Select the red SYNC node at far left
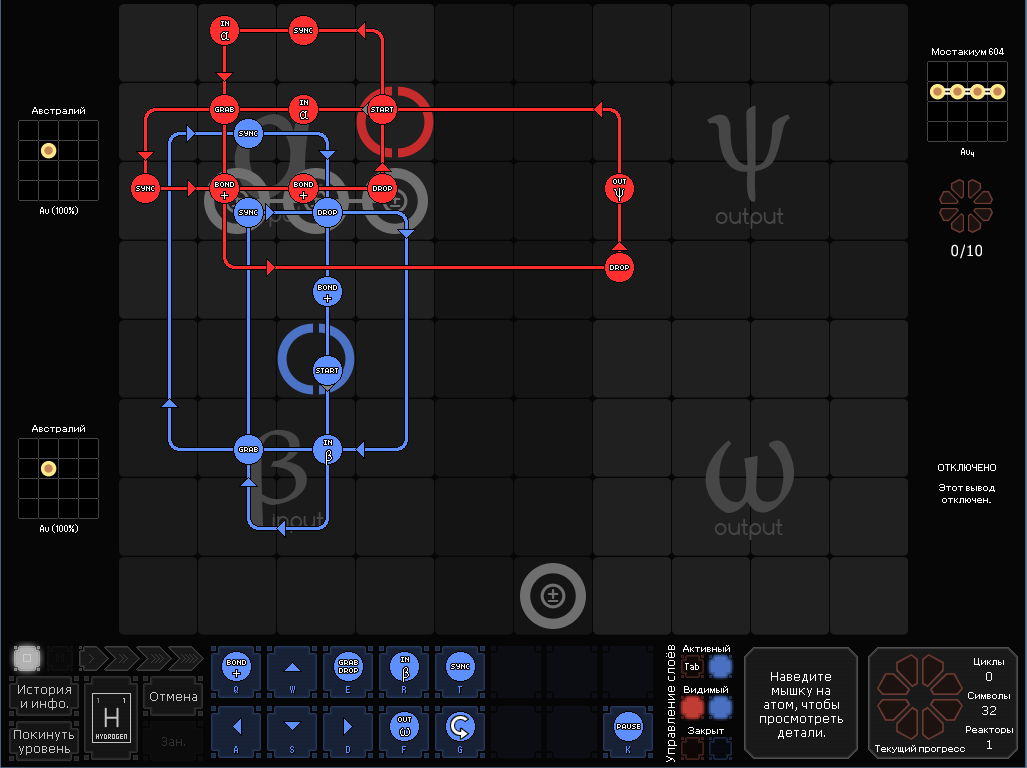This screenshot has width=1027, height=768. click(145, 189)
